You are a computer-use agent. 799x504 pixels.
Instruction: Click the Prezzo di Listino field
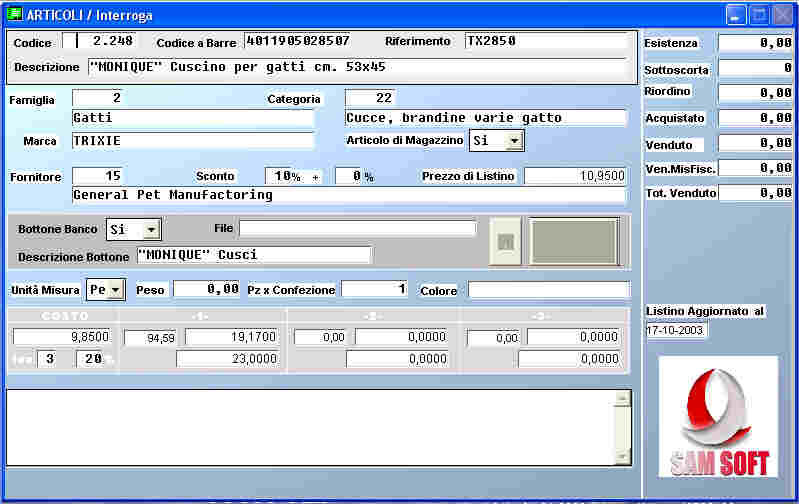click(575, 176)
